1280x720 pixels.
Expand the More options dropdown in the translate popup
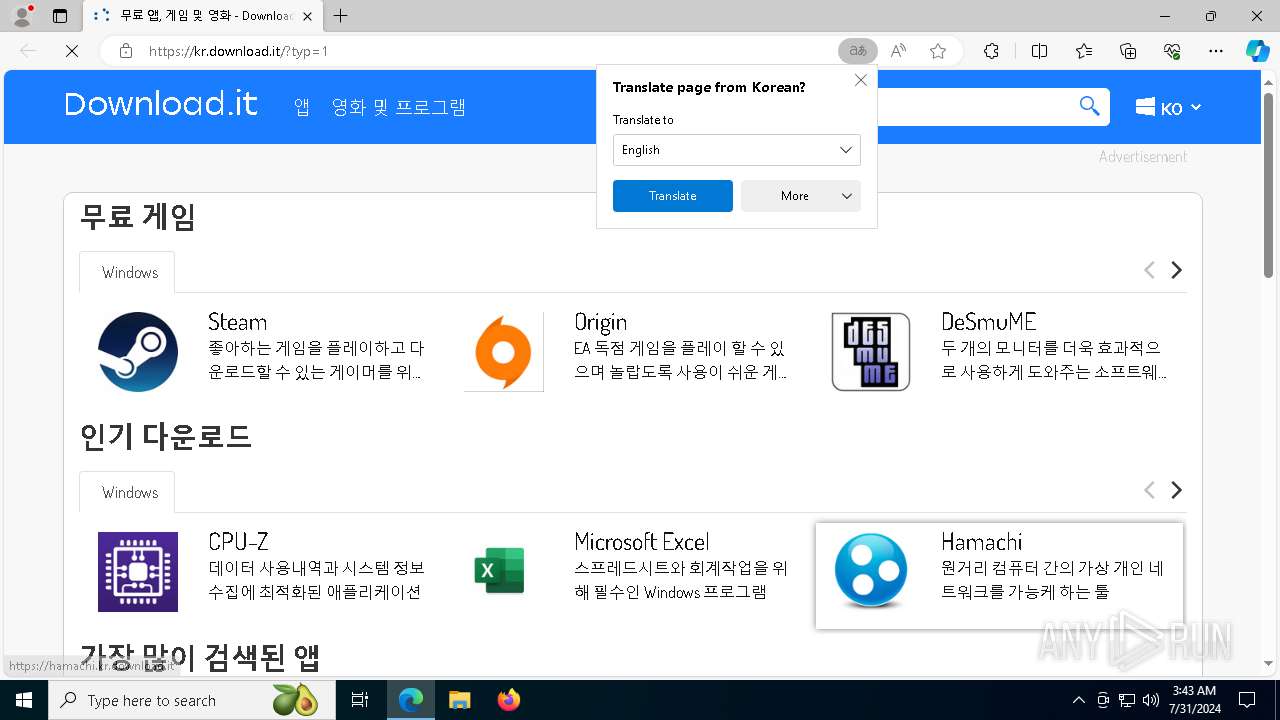[801, 196]
